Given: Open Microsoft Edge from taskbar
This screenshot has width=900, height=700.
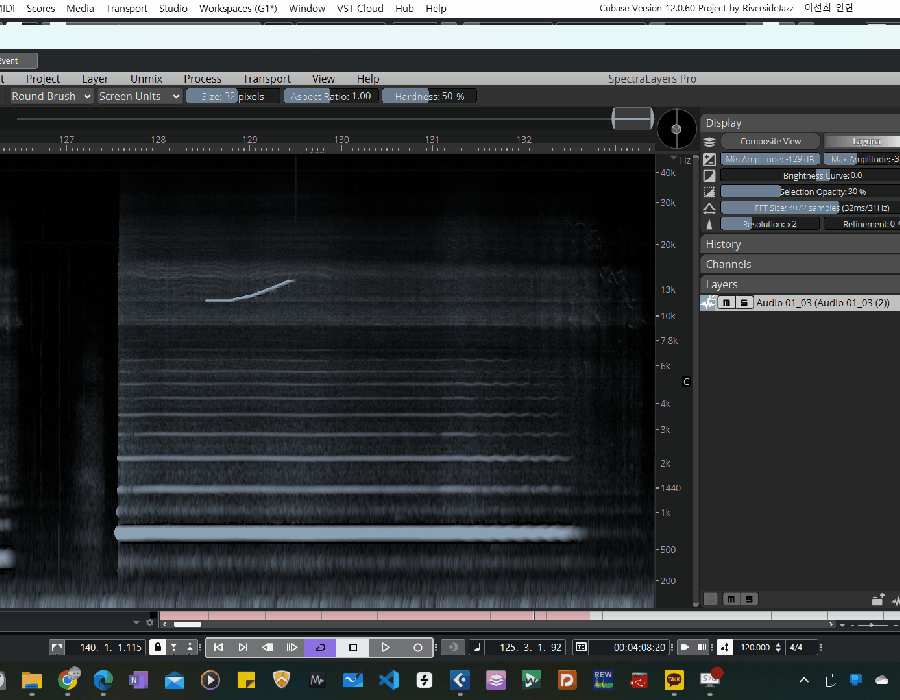Looking at the screenshot, I should point(103,680).
